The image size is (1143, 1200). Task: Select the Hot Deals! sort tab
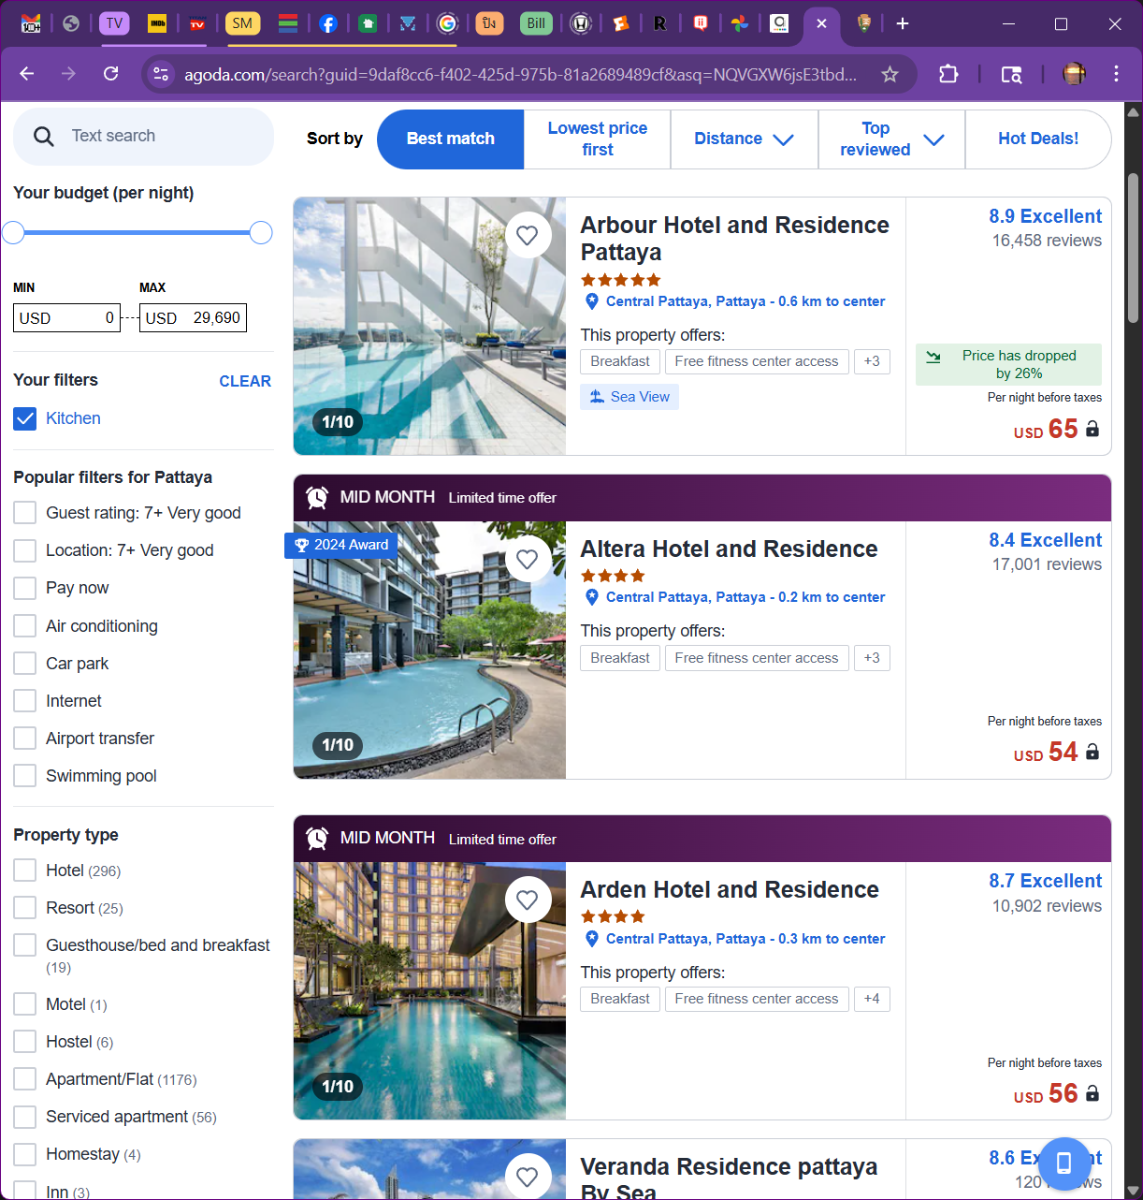tap(1037, 139)
